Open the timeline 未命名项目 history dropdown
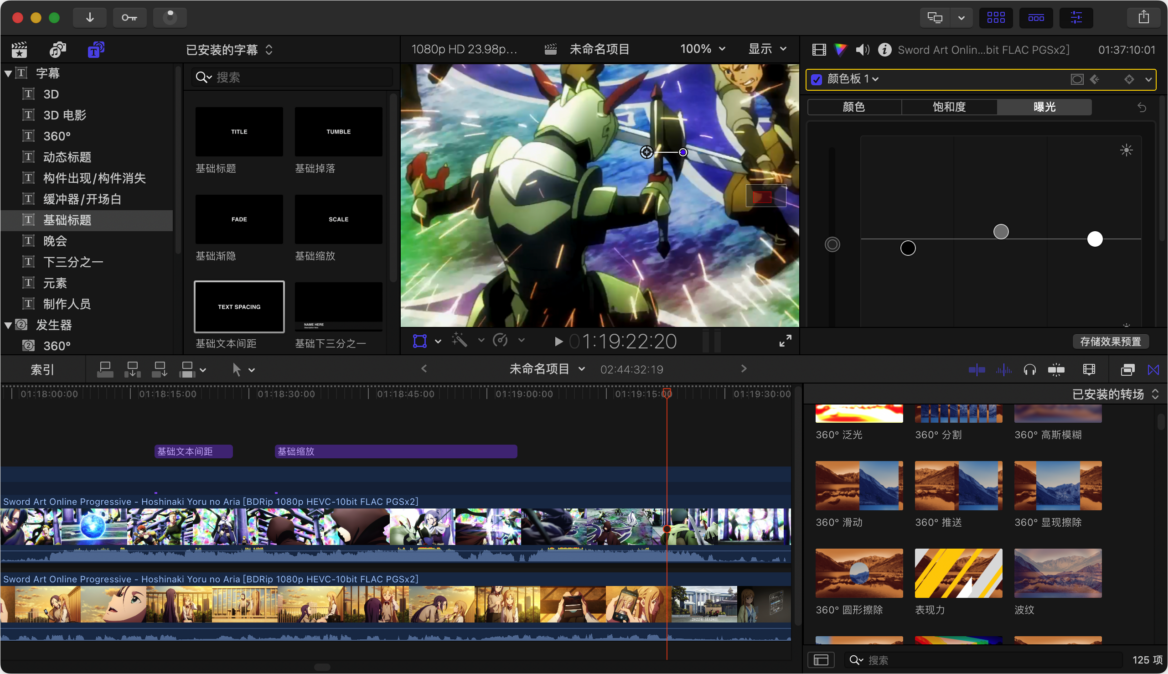Image resolution: width=1168 pixels, height=674 pixels. (x=547, y=369)
